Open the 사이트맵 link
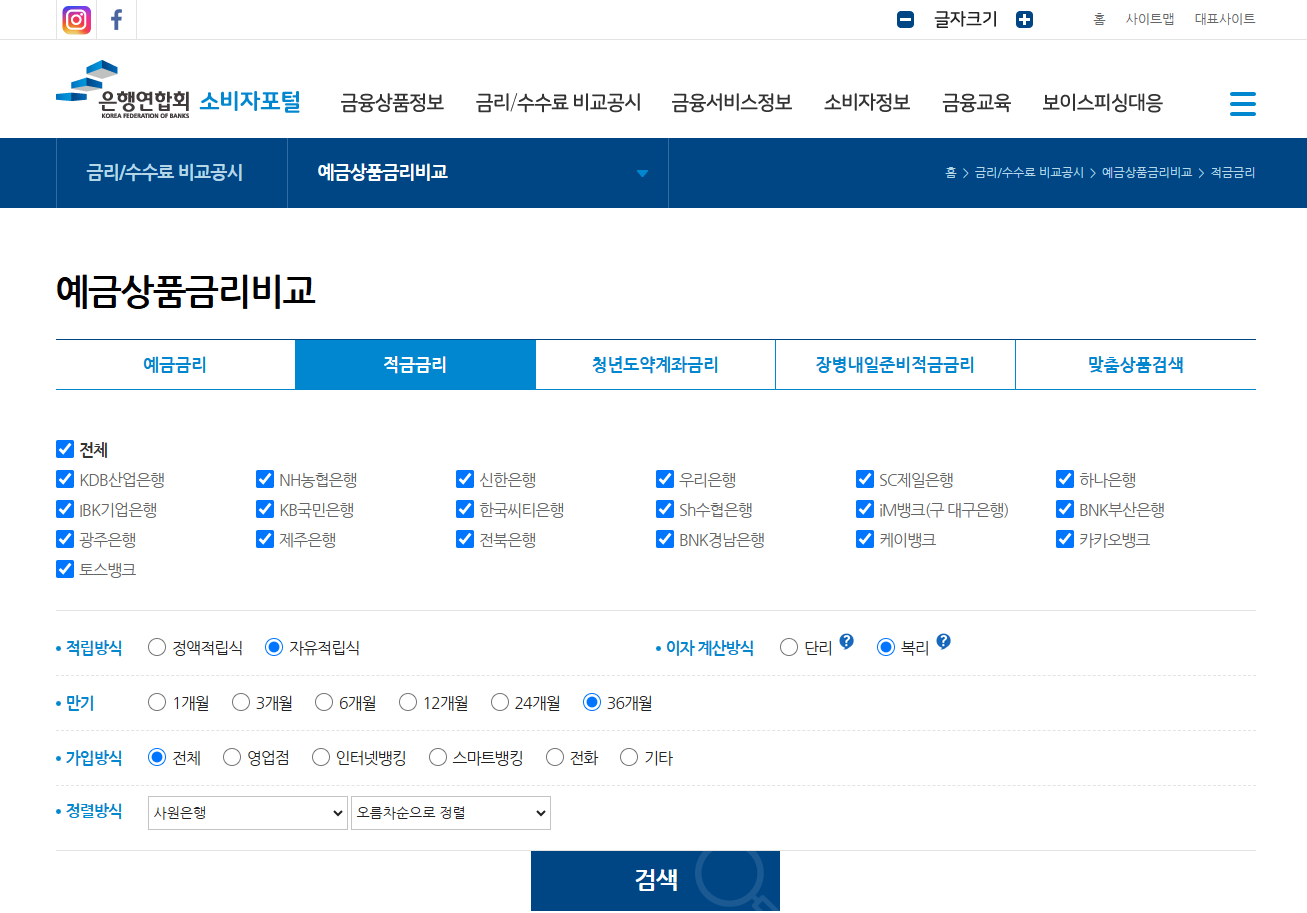The height and width of the screenshot is (913, 1307). click(1150, 19)
